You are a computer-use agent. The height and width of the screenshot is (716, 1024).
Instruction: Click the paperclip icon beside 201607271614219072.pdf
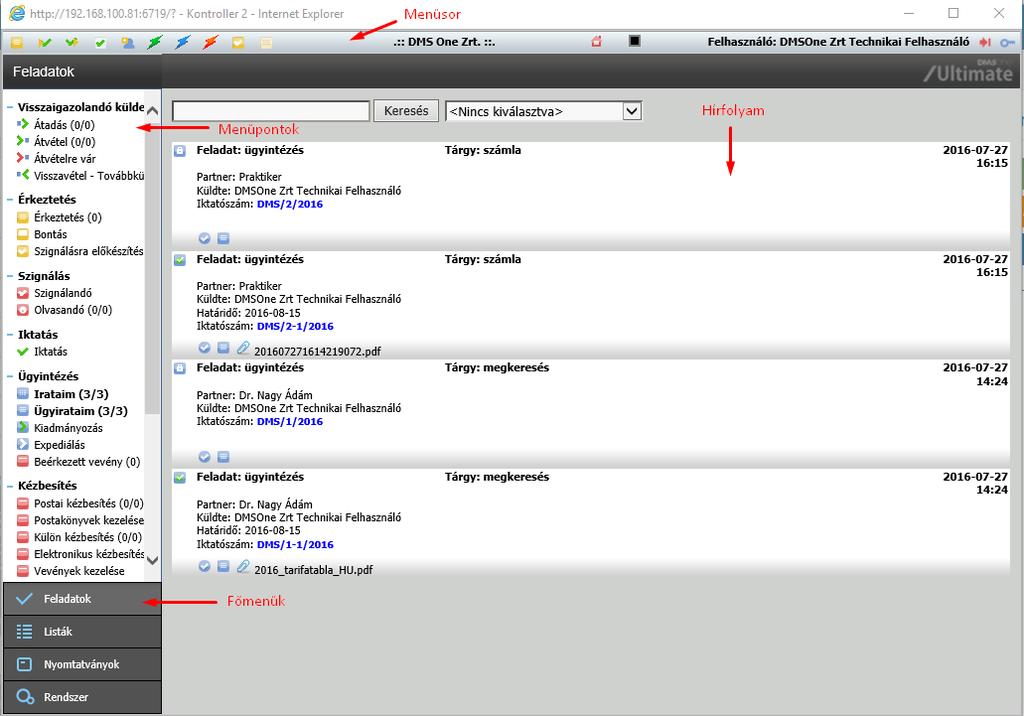tap(243, 348)
